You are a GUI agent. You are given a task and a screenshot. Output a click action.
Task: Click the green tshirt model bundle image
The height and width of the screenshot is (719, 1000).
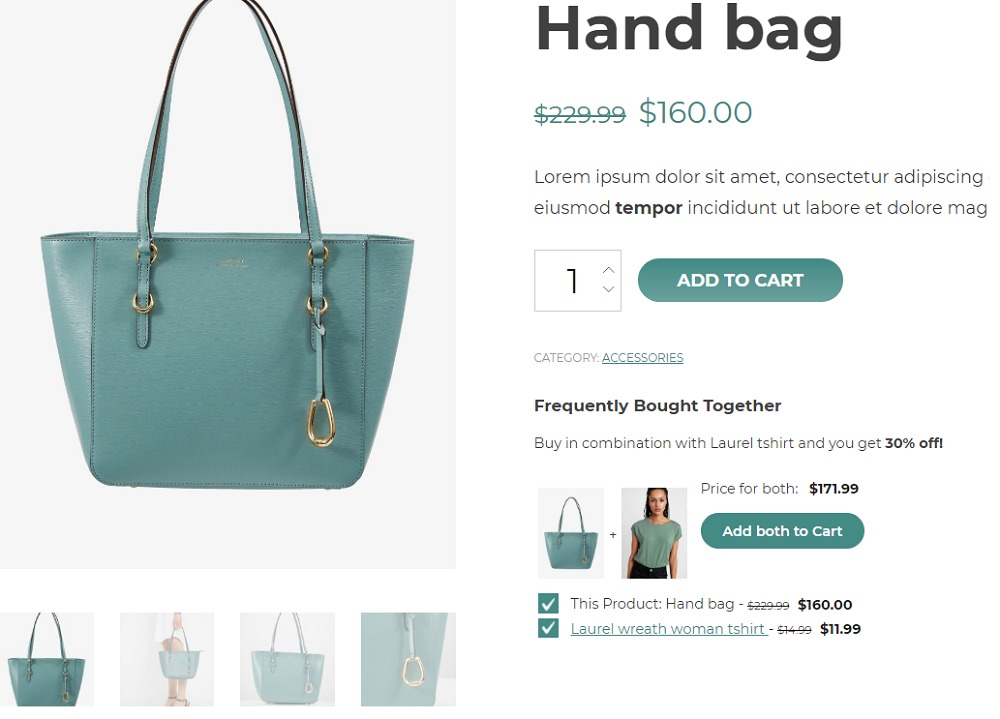point(654,533)
